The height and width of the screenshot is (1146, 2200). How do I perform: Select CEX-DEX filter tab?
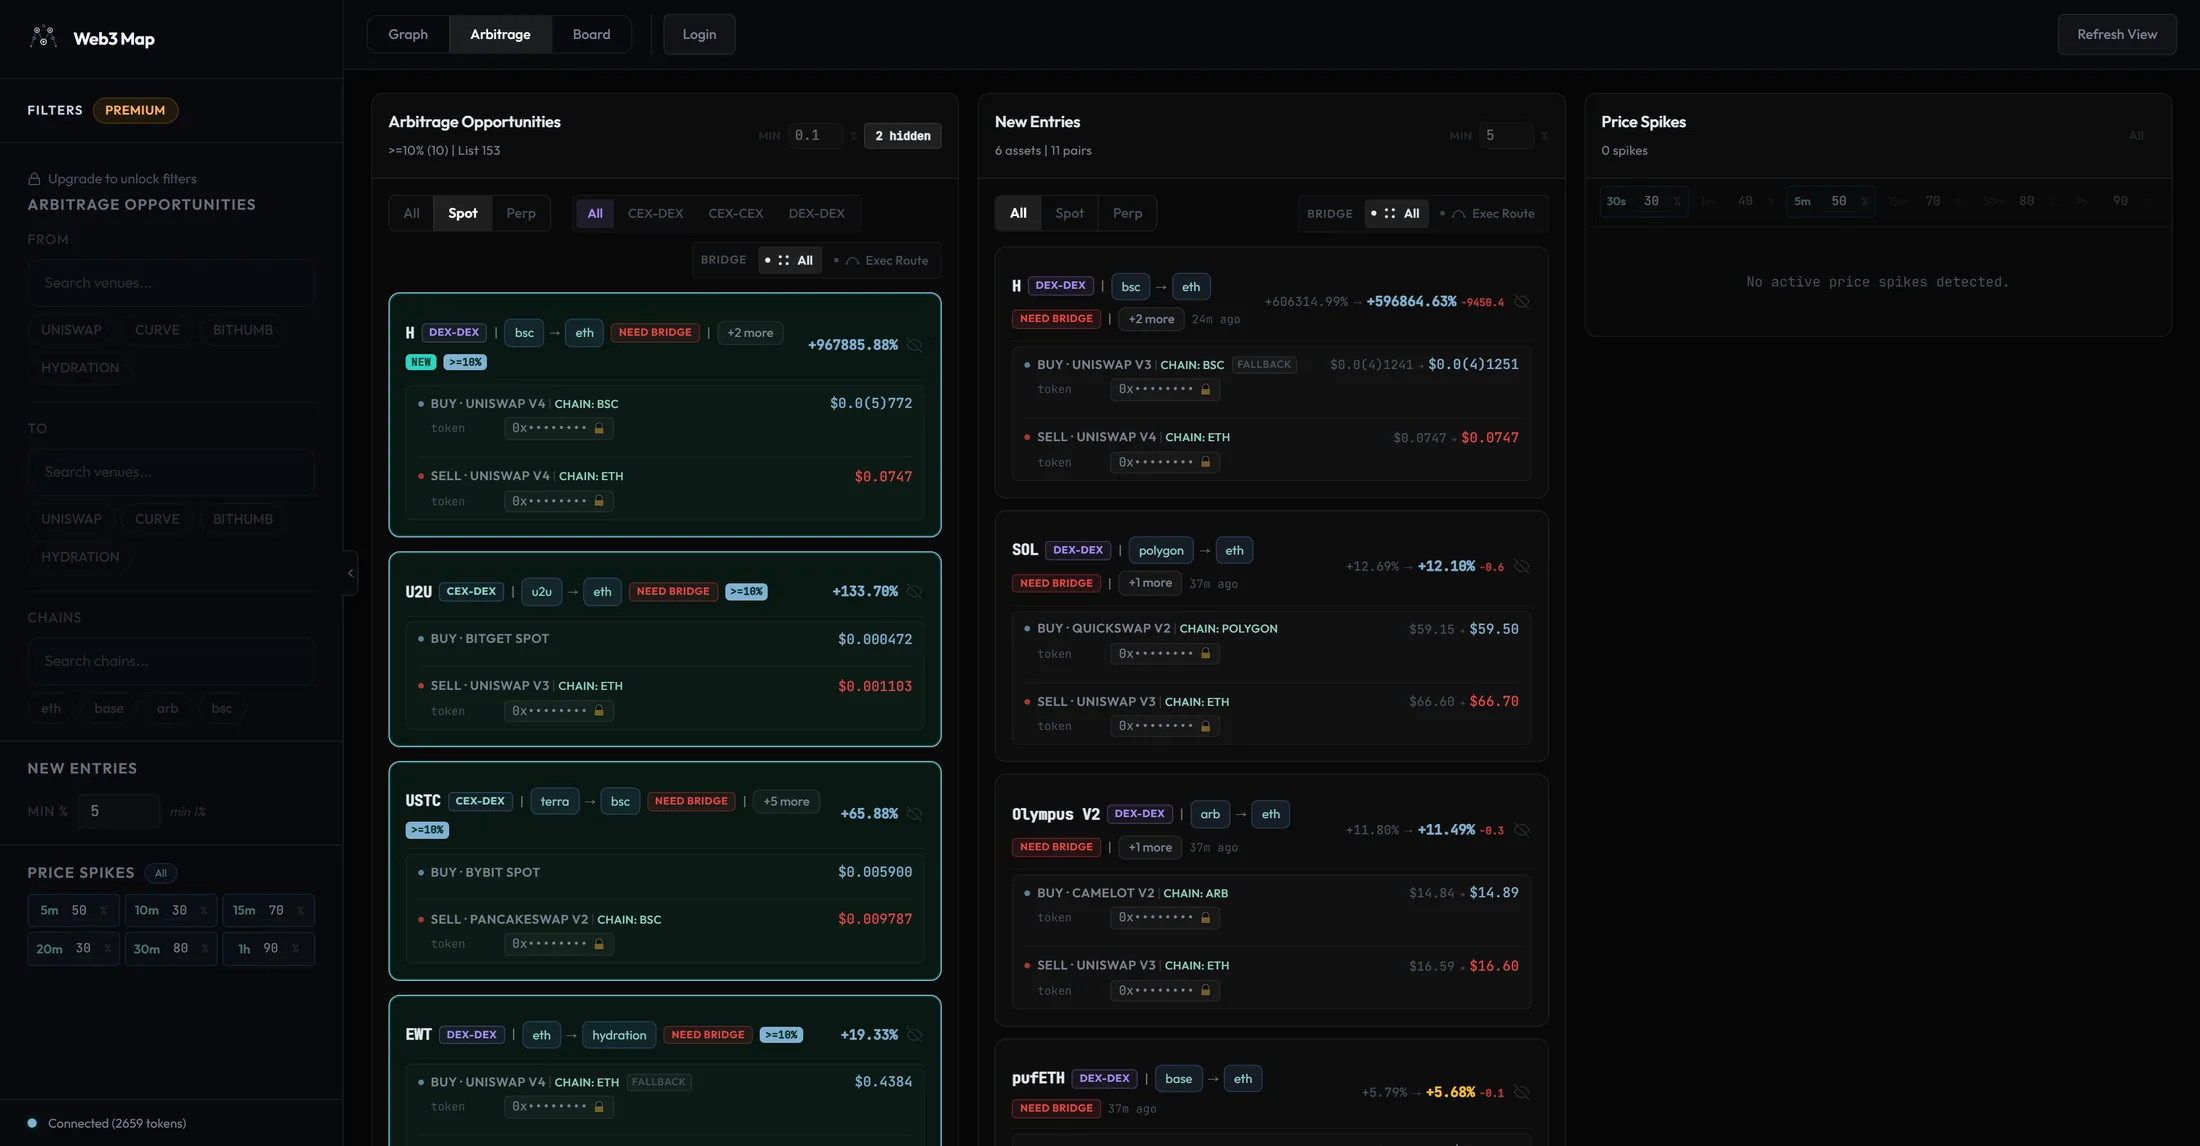click(655, 213)
